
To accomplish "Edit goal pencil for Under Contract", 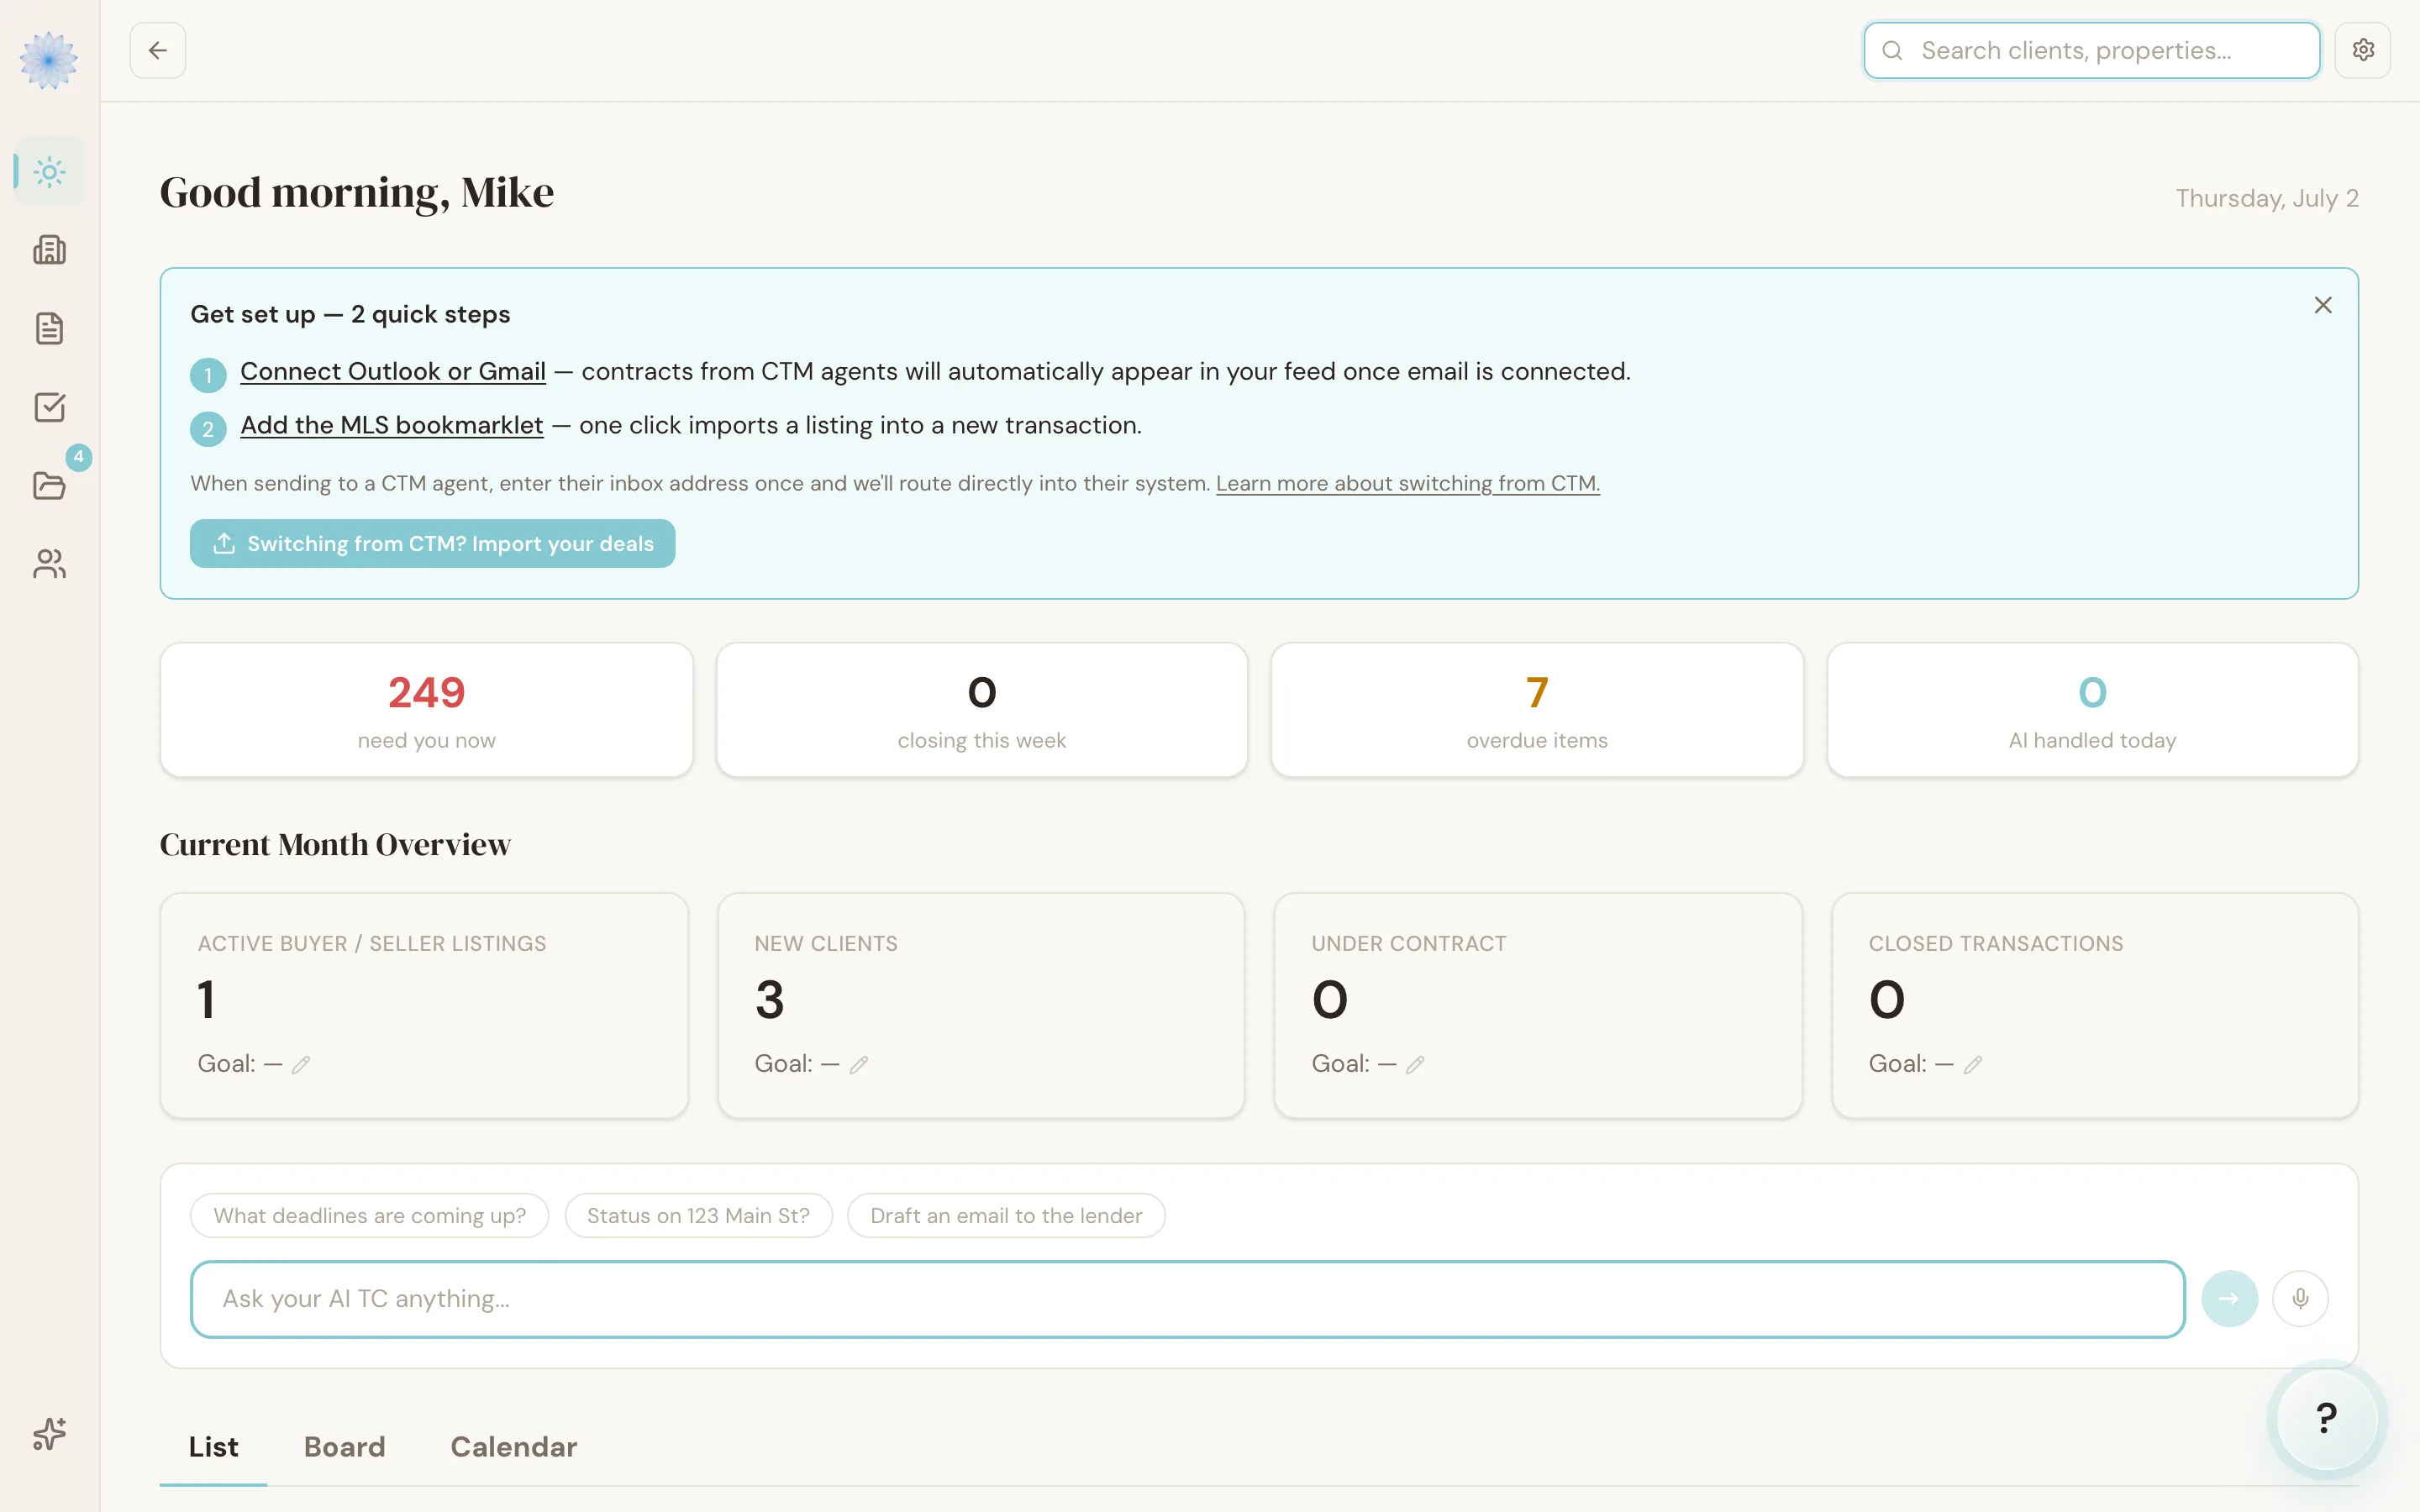I will (x=1415, y=1065).
